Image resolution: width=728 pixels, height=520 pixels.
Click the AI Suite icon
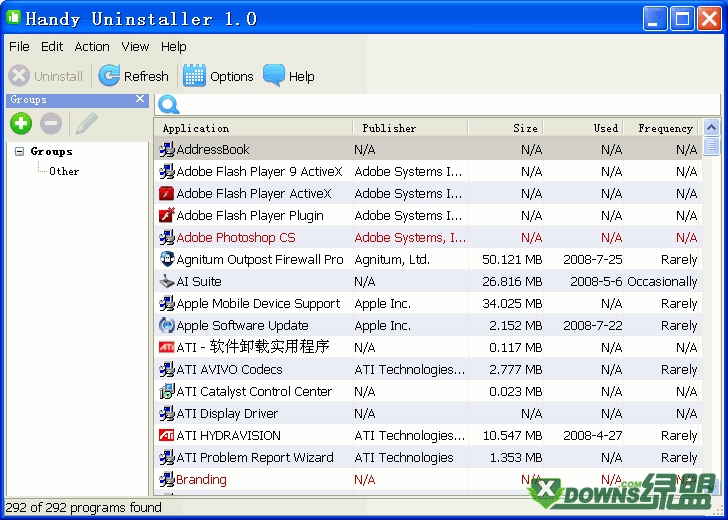tap(167, 281)
